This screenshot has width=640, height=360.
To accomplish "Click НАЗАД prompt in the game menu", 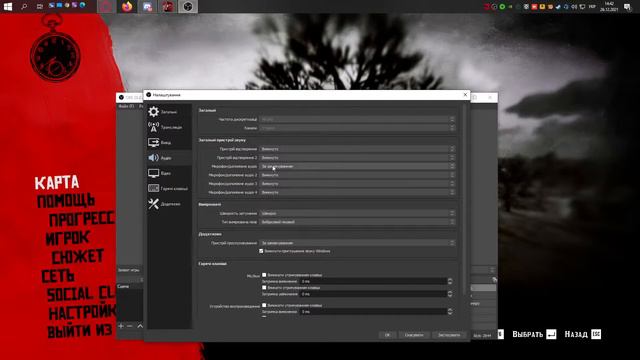I will pos(576,334).
